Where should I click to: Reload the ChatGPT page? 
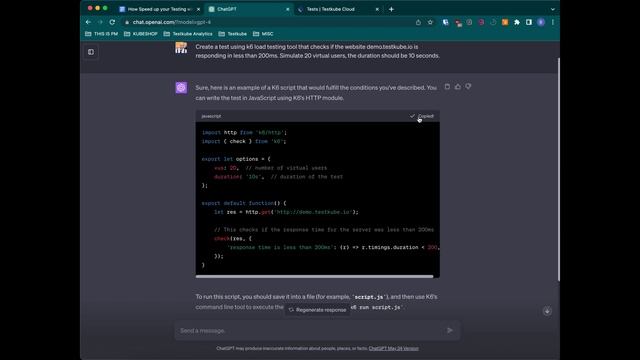pyautogui.click(x=112, y=22)
